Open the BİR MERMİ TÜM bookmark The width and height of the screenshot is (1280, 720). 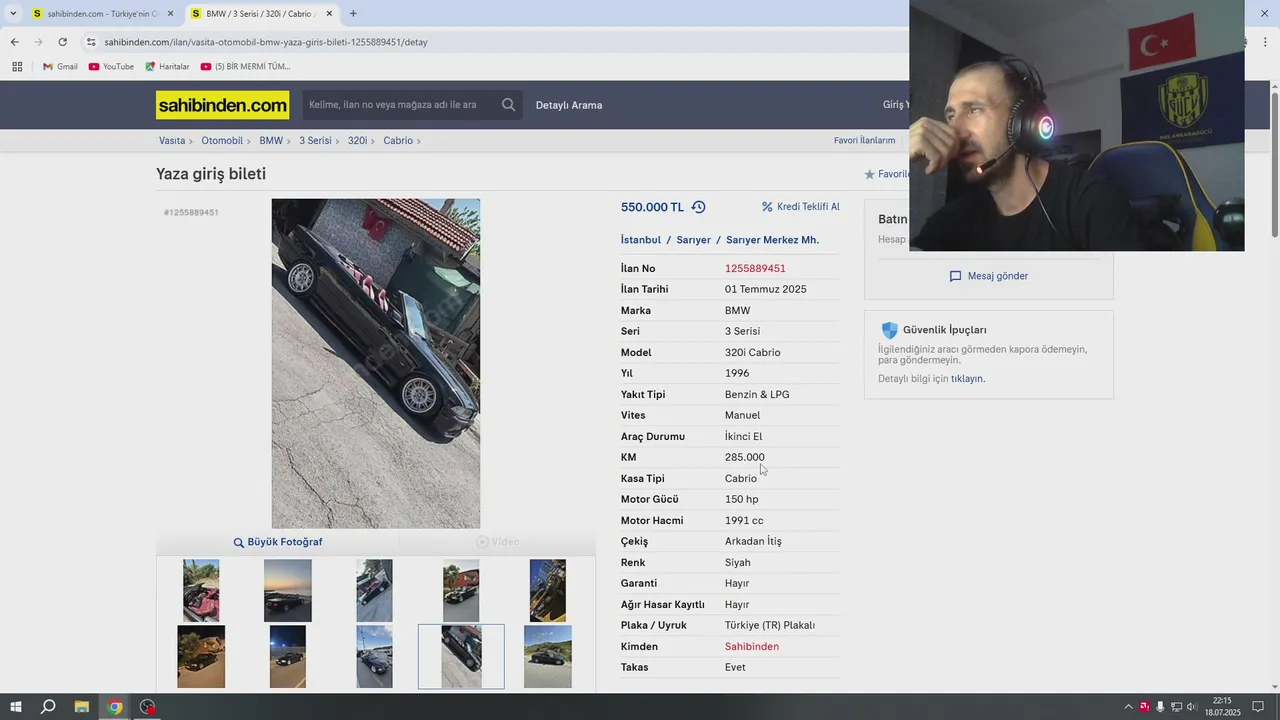[245, 67]
